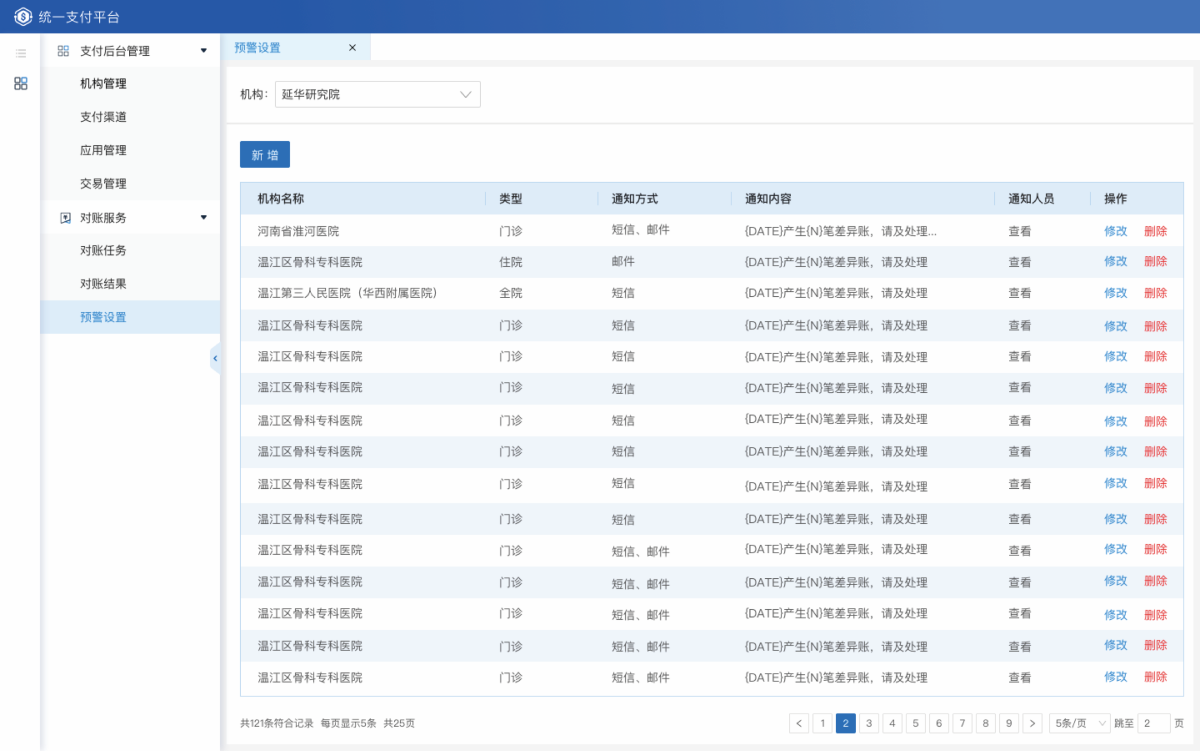The height and width of the screenshot is (751, 1200).
Task: Open 机构管理 in the sidebar
Action: (x=103, y=84)
